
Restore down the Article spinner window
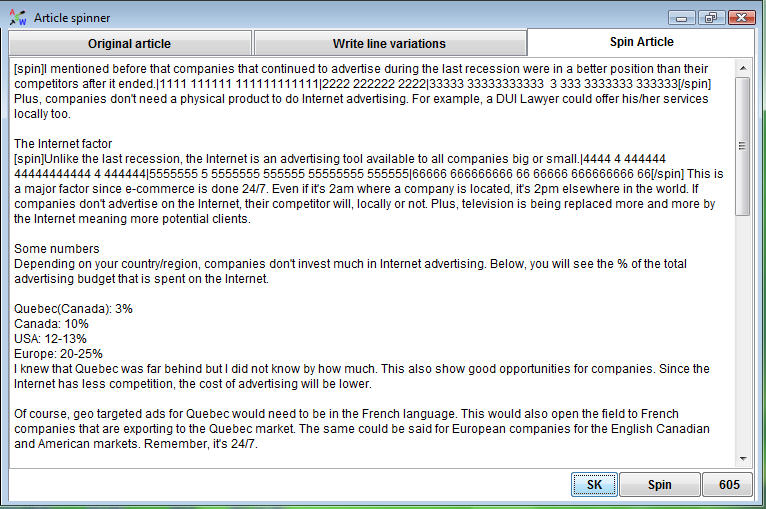(711, 18)
